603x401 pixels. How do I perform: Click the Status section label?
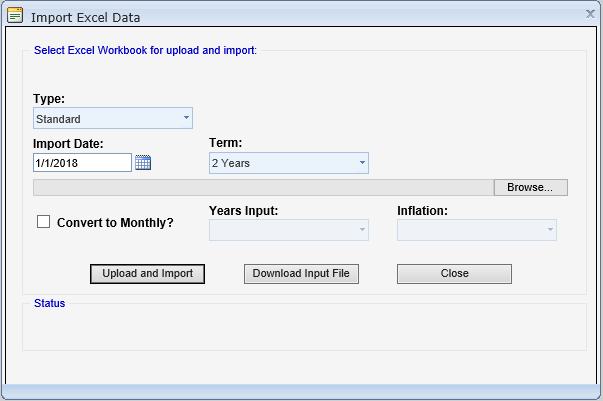coord(50,303)
